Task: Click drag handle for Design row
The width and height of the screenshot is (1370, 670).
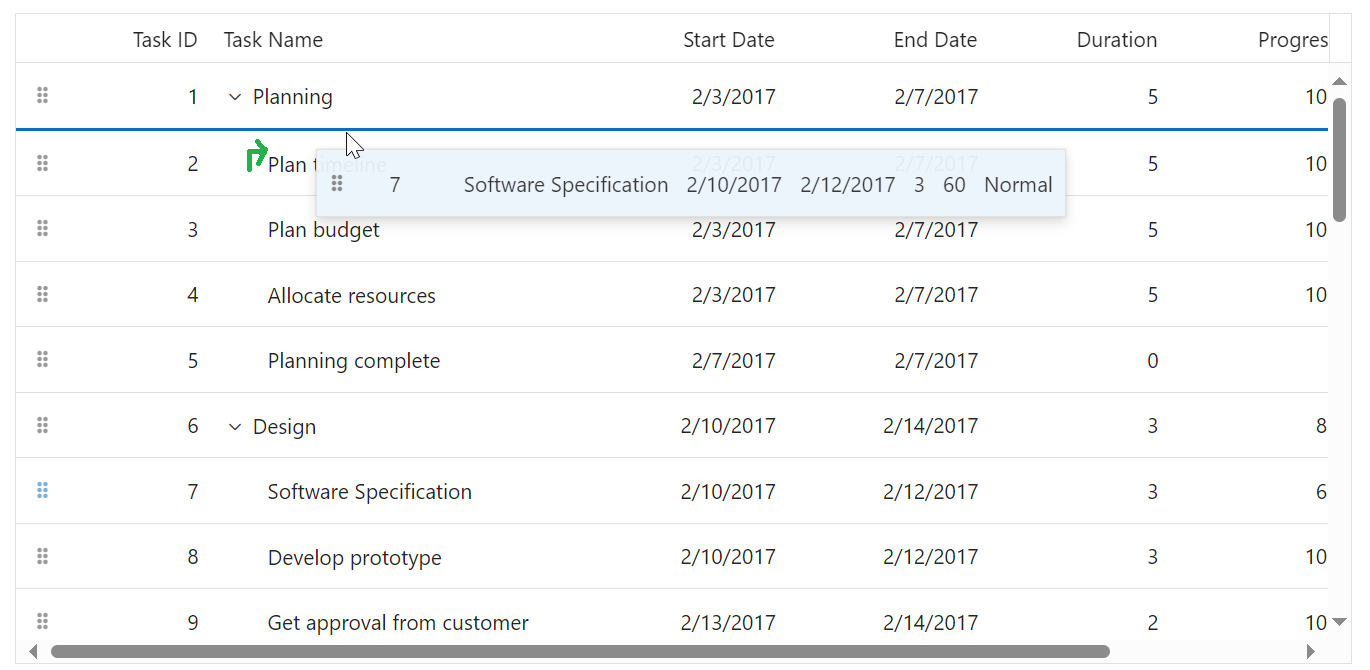Action: [42, 426]
